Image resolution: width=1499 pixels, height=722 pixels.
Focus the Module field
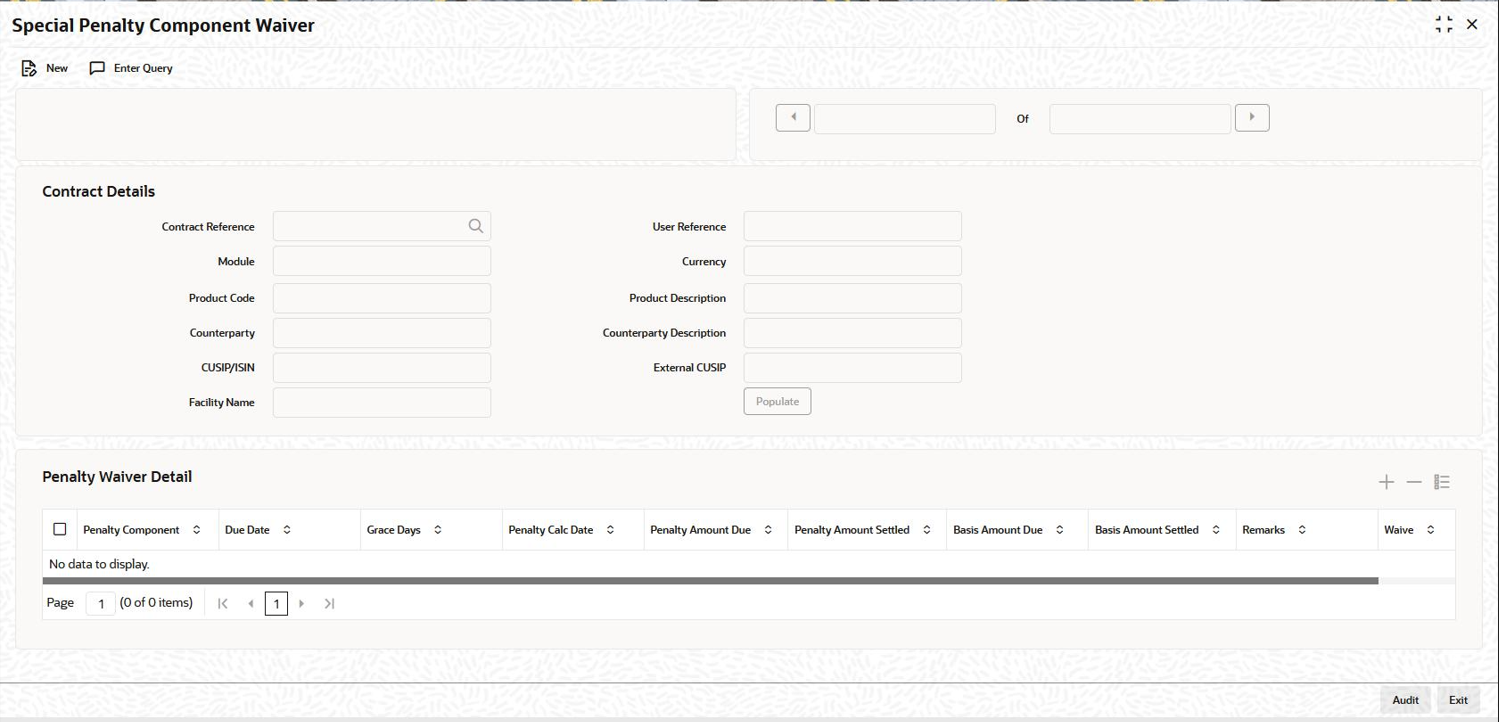click(382, 261)
